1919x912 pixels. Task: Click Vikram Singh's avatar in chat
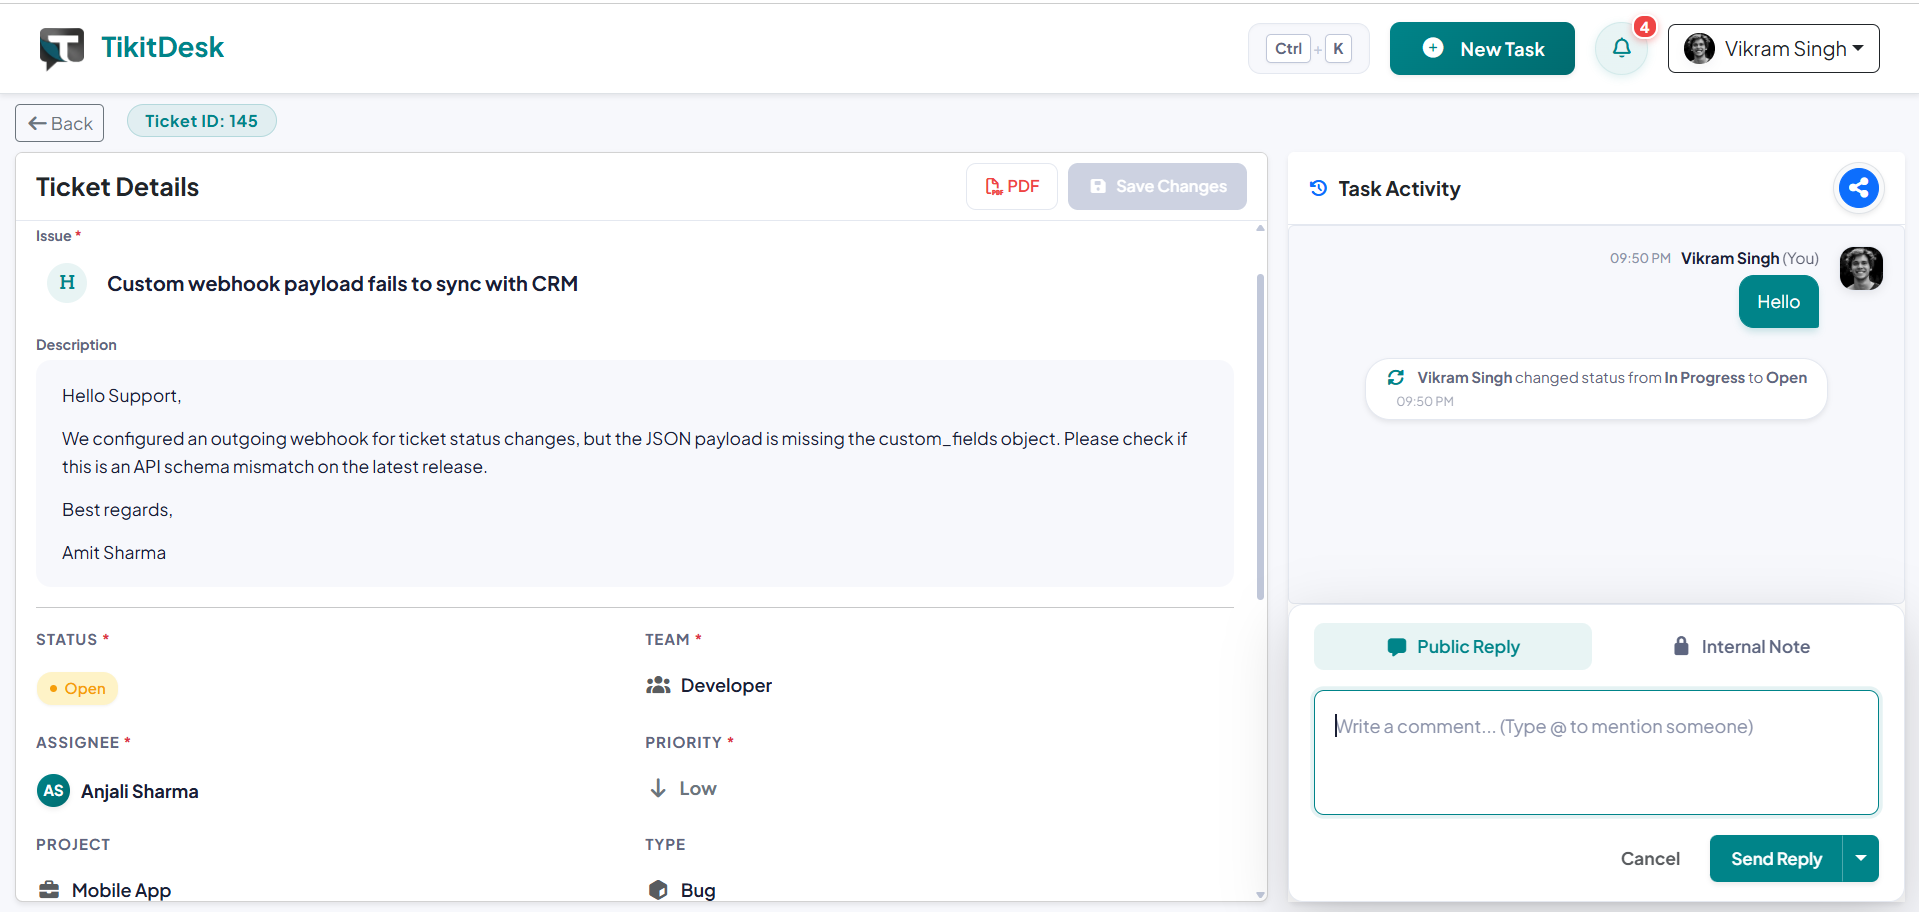click(x=1861, y=268)
